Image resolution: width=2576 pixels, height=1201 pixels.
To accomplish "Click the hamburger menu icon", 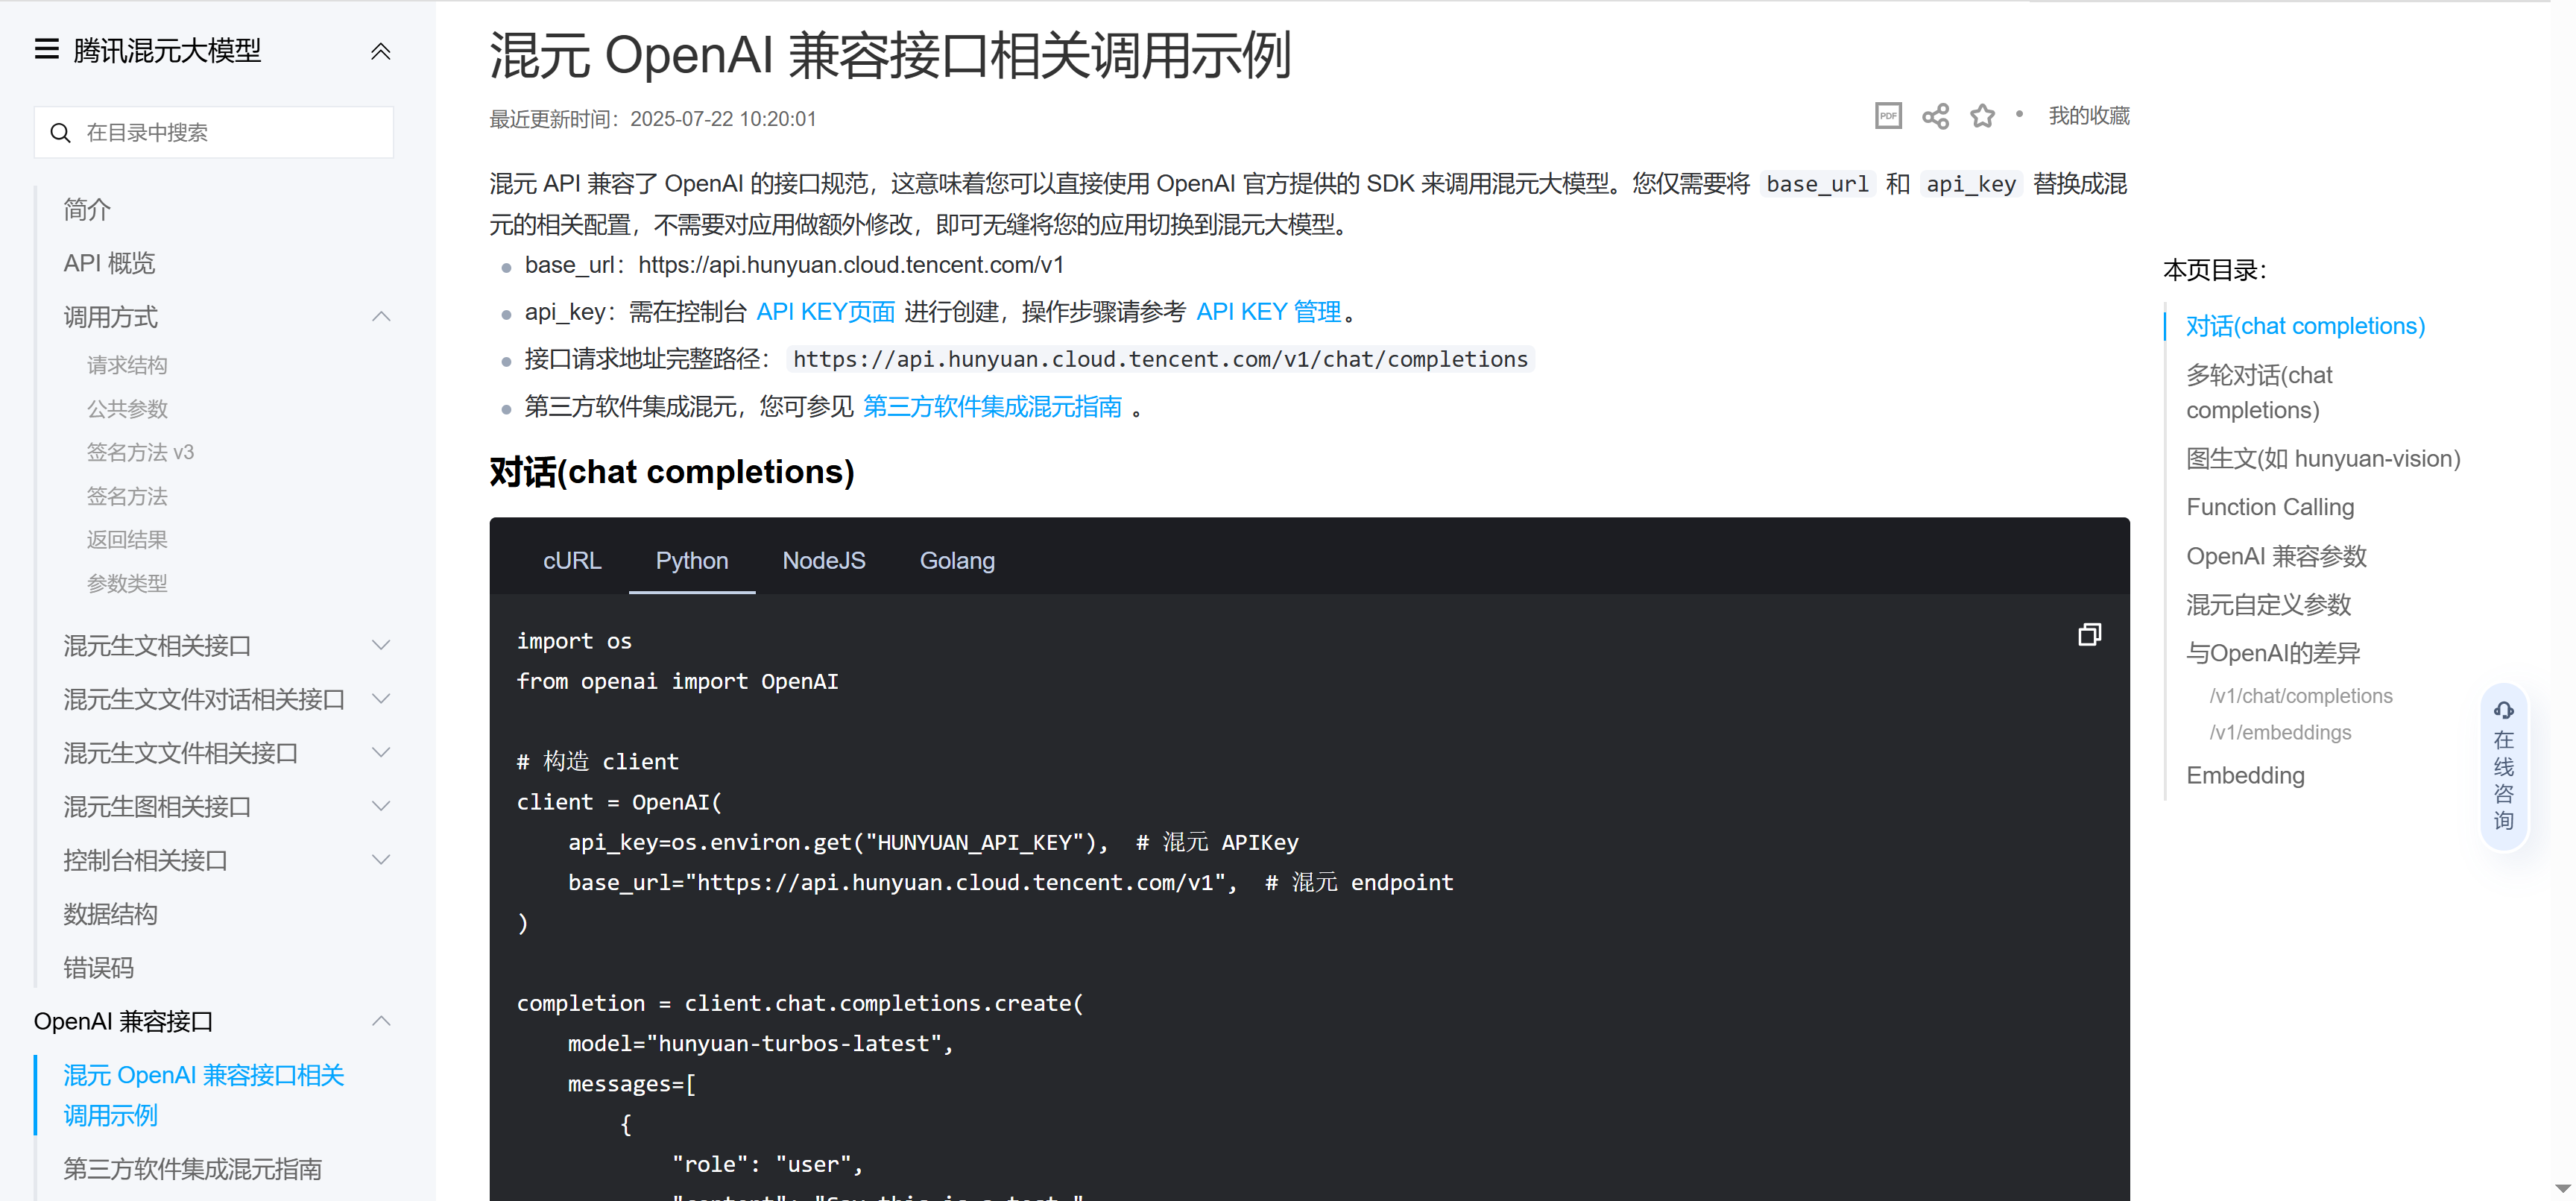I will [46, 49].
